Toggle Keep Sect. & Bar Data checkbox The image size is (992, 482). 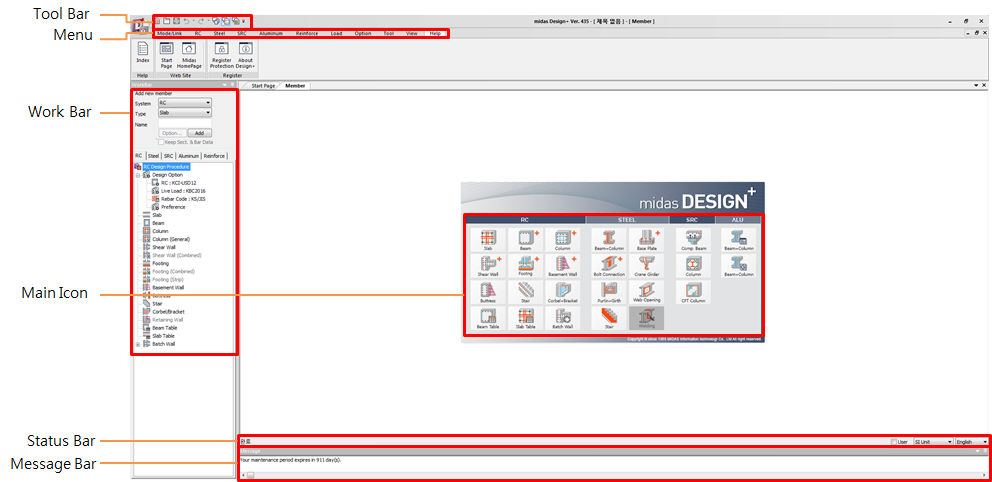click(161, 142)
